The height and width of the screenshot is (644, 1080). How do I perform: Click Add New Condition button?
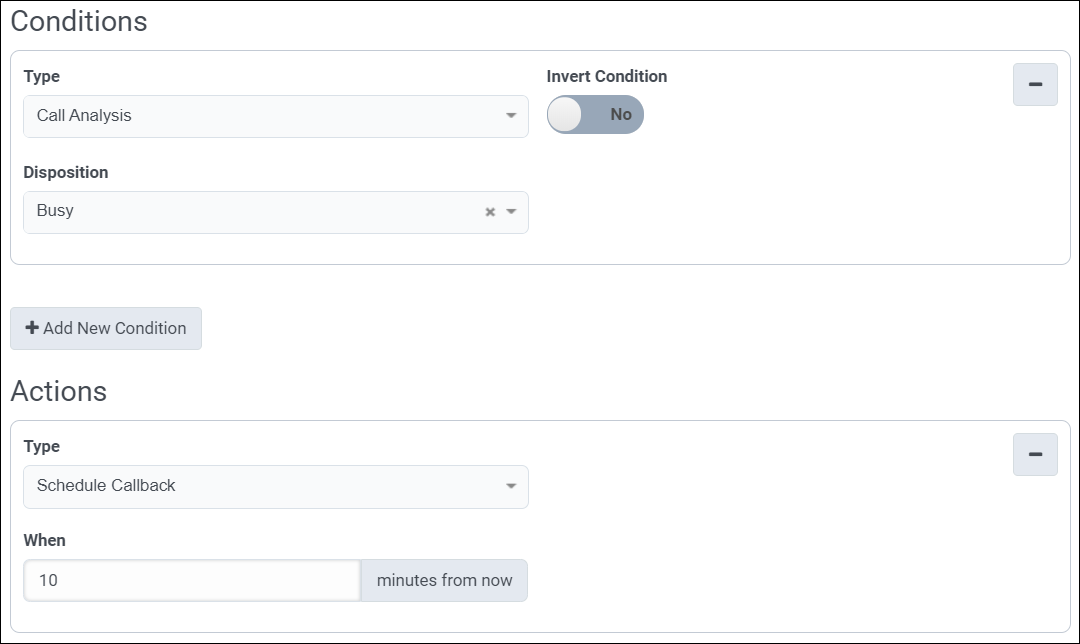click(106, 329)
